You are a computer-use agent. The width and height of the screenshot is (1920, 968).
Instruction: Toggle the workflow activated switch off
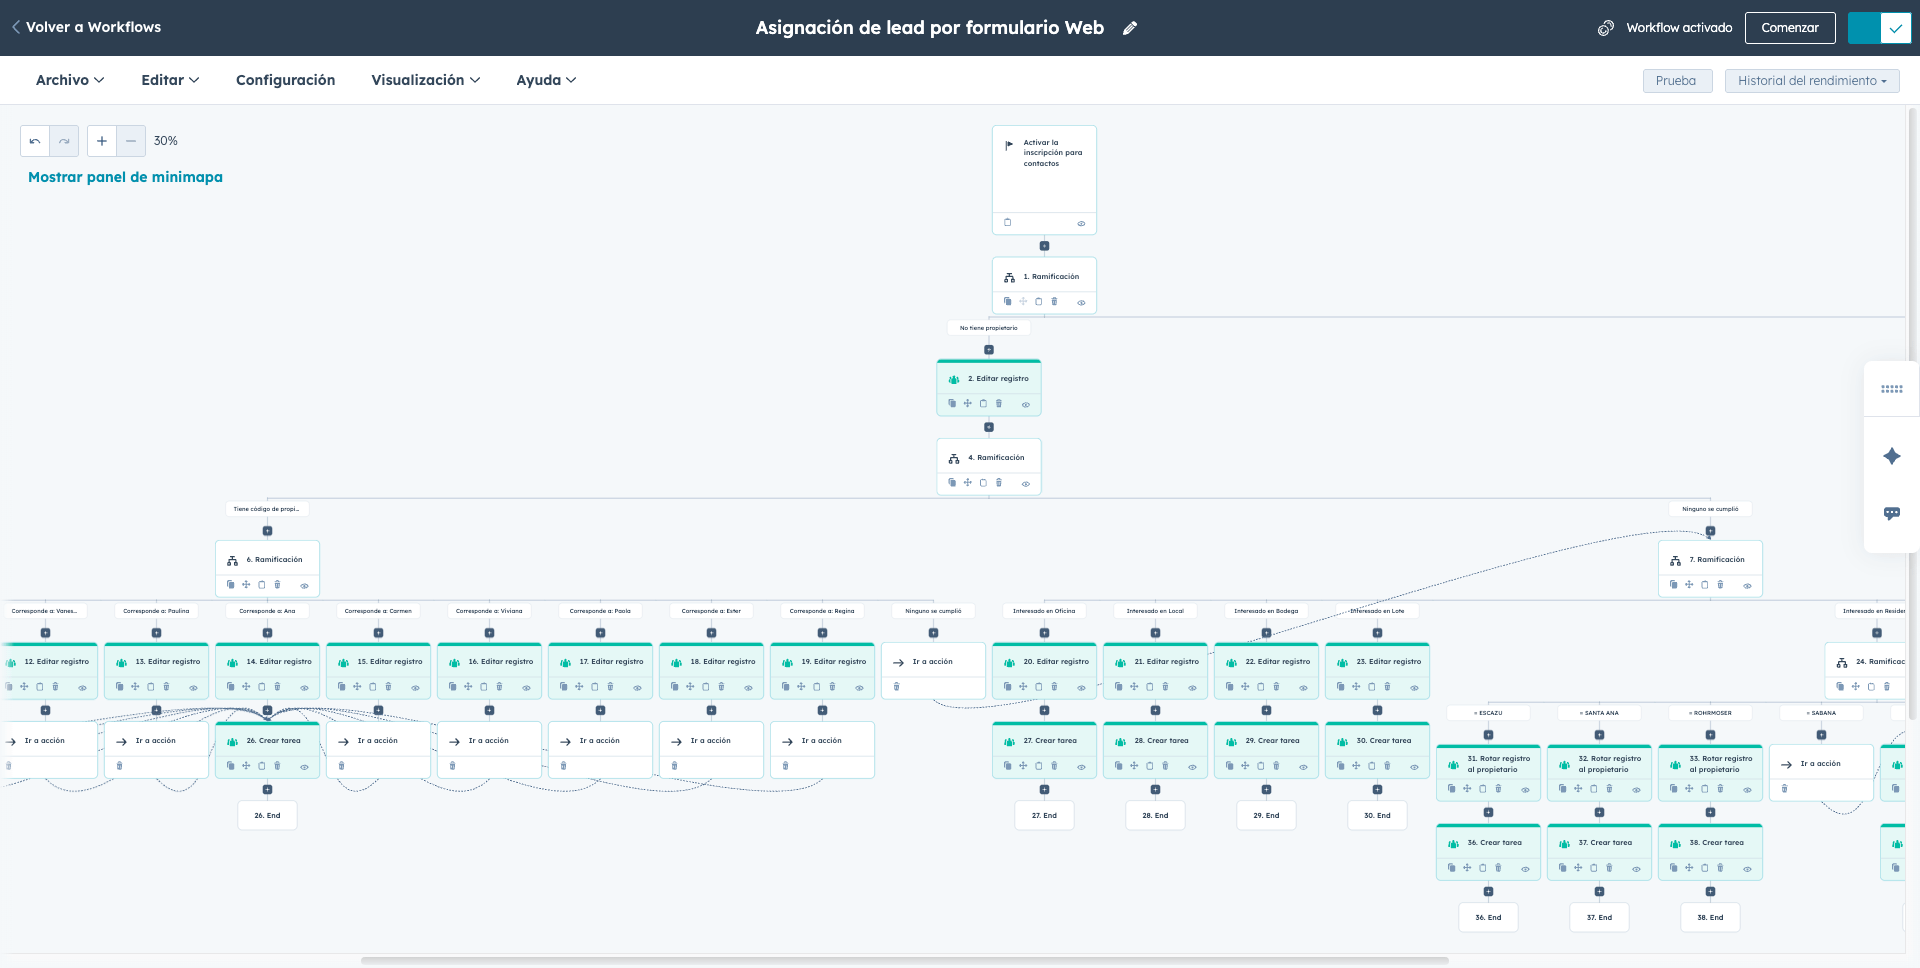point(1878,28)
